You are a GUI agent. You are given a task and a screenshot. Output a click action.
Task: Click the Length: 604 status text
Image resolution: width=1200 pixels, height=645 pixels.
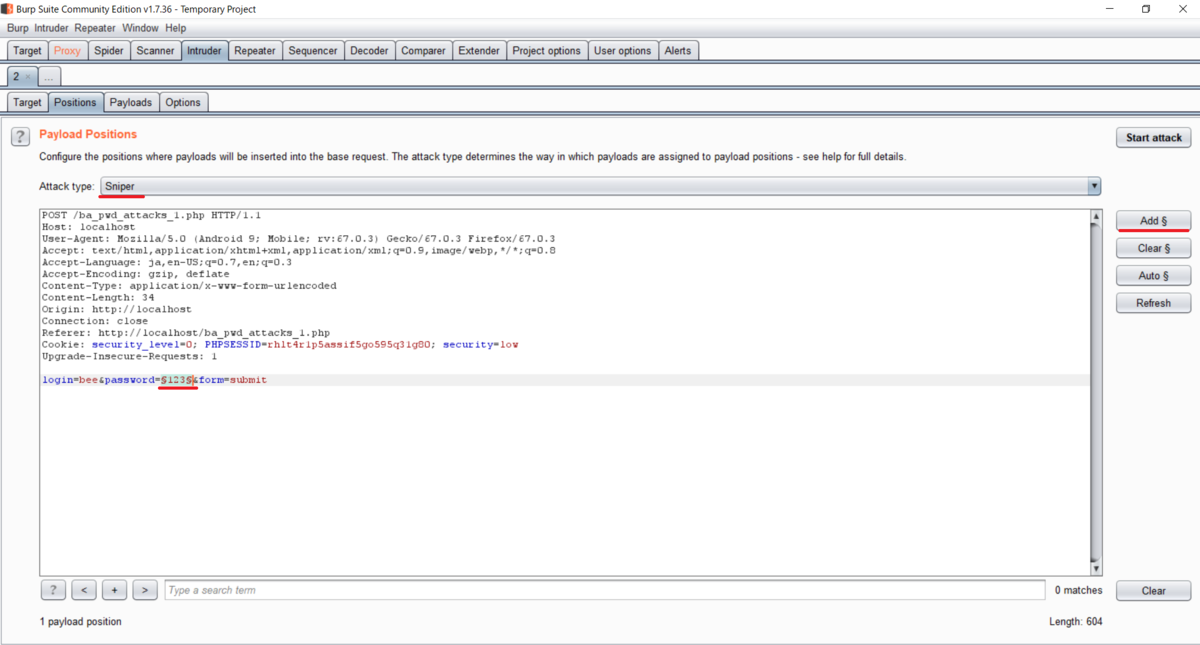pos(1076,622)
